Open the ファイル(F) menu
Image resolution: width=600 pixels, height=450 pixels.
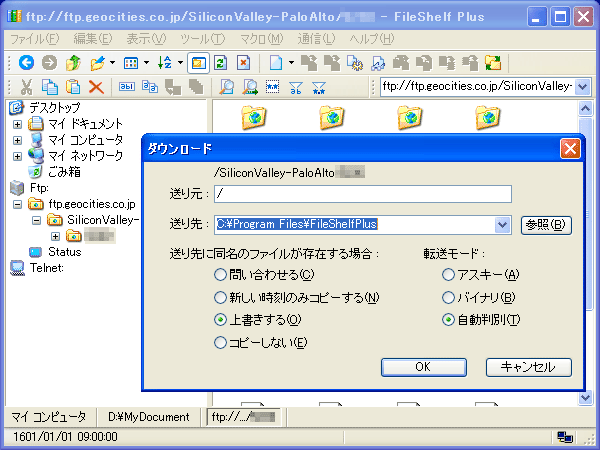(x=34, y=39)
